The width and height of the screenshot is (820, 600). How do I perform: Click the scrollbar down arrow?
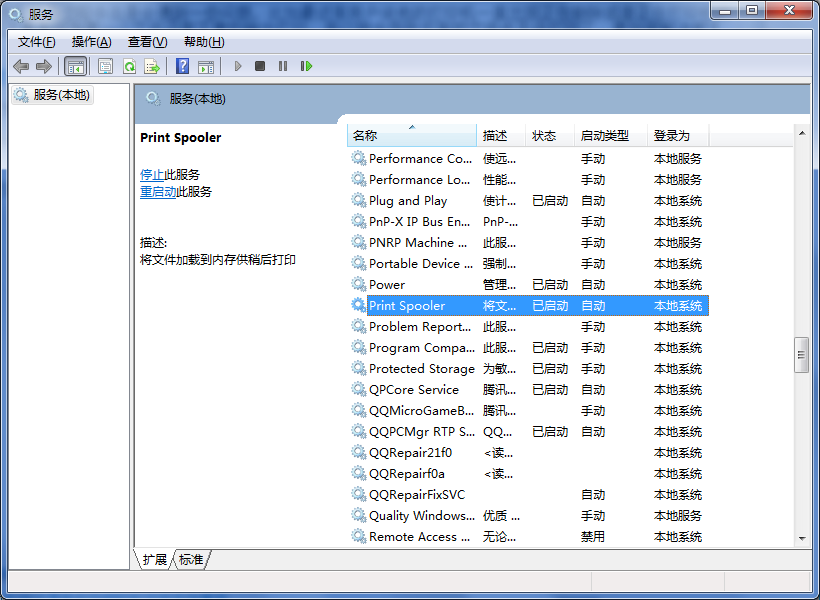point(802,538)
